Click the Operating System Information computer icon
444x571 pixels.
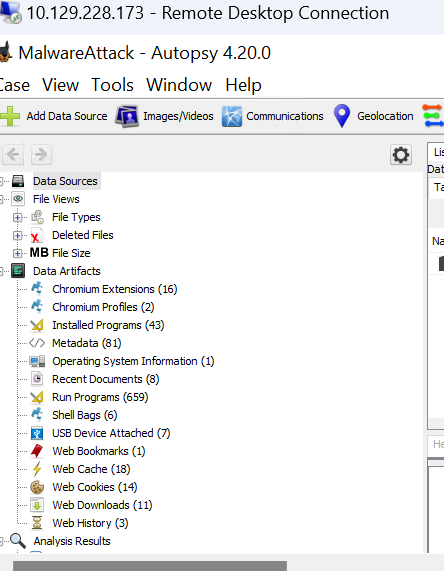tap(38, 361)
